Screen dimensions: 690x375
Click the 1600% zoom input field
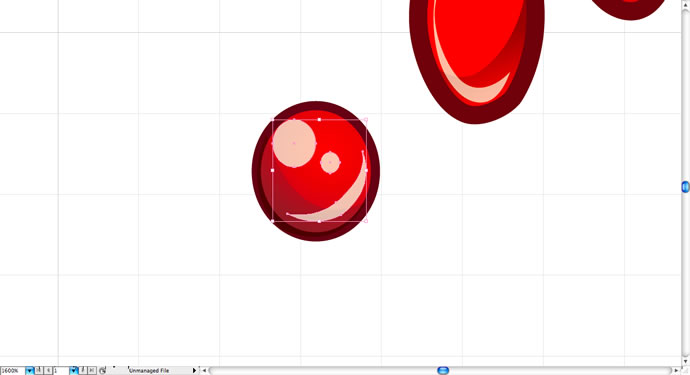tap(12, 371)
